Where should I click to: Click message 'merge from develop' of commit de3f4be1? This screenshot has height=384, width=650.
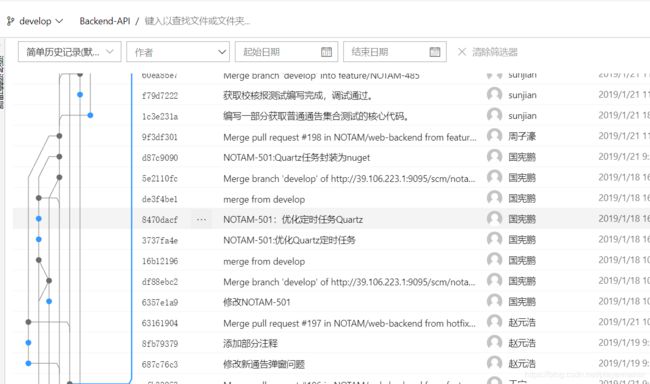click(264, 199)
